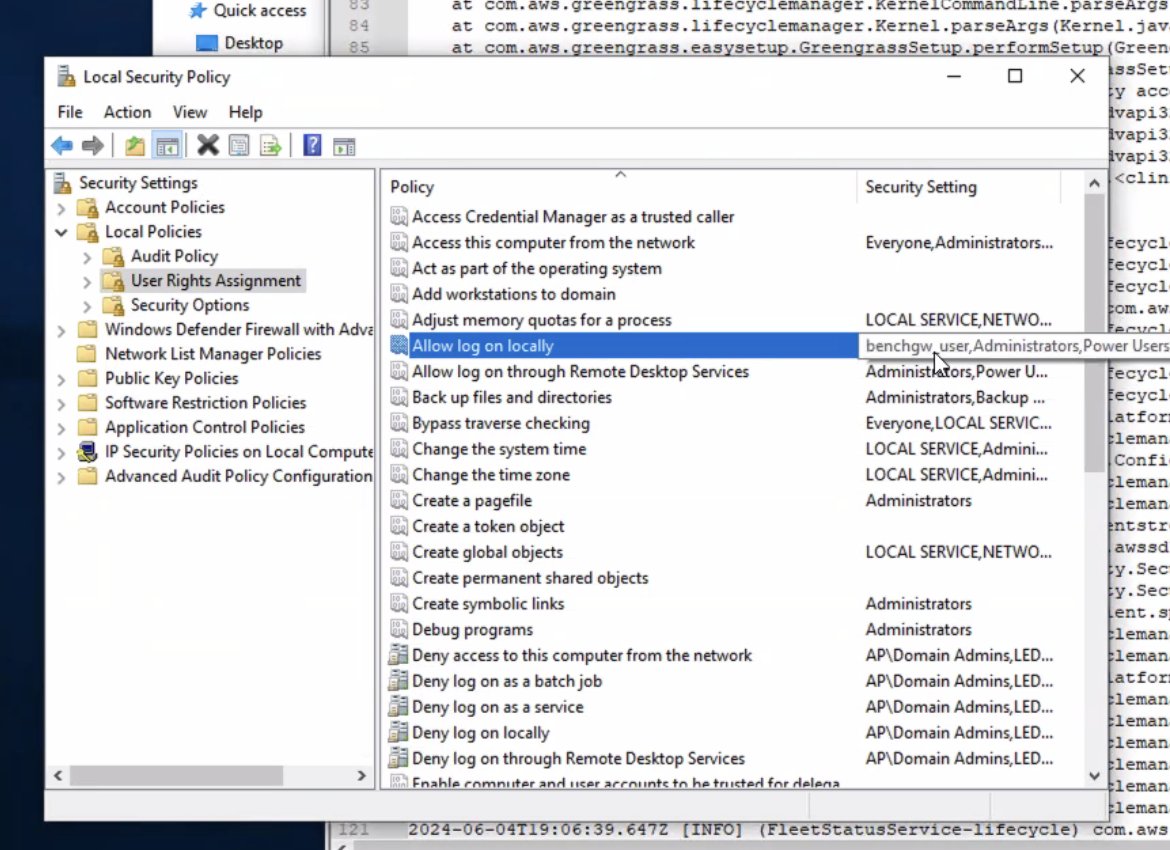Click the Back navigation arrow

pos(62,143)
